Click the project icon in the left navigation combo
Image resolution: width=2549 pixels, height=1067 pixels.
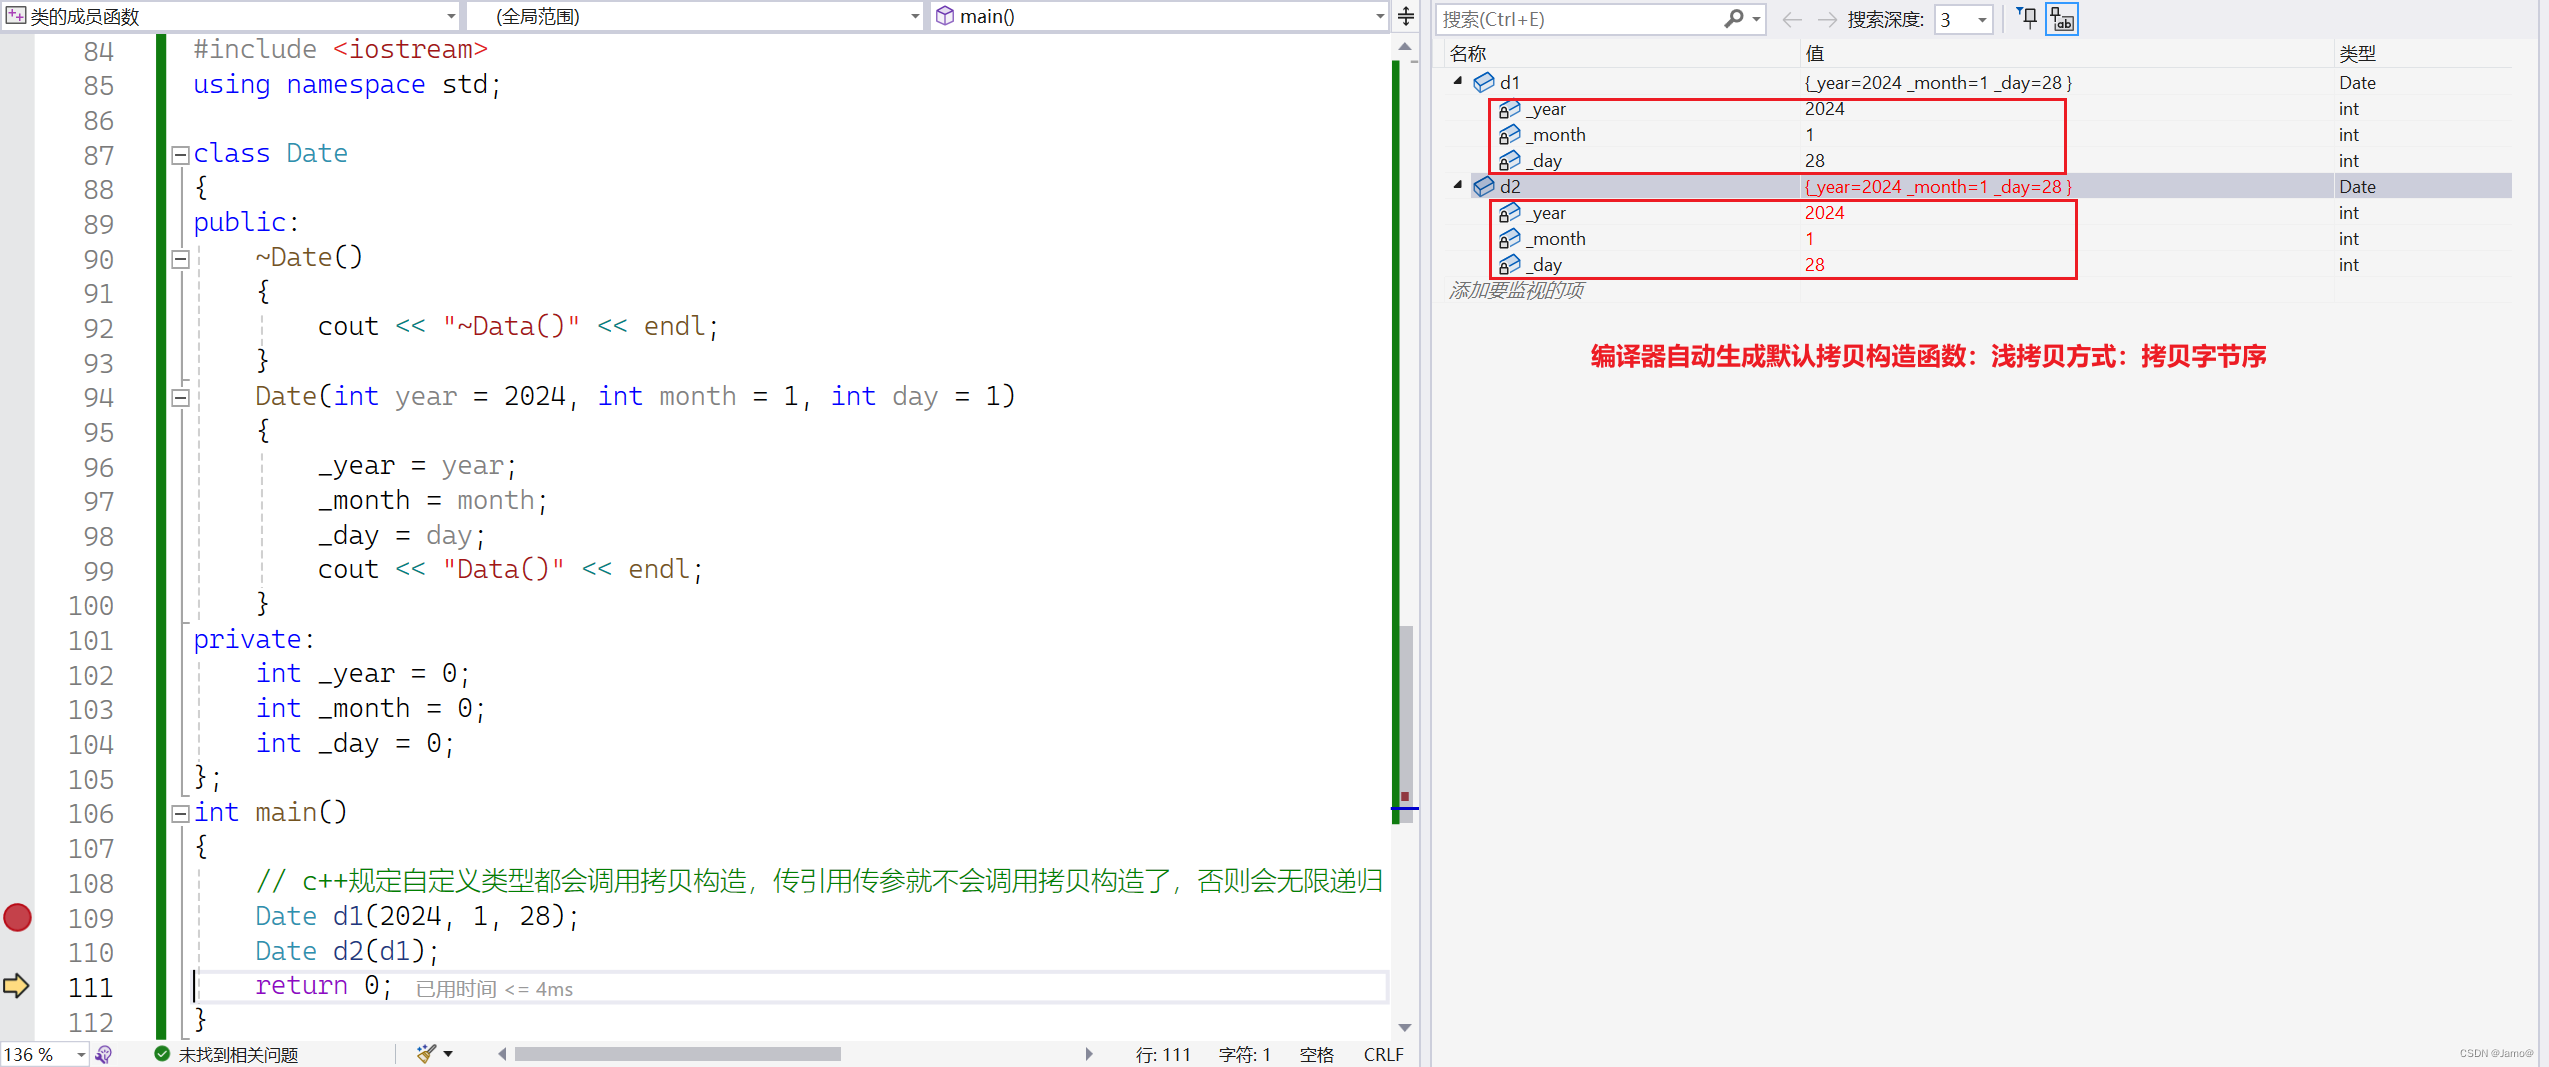tap(15, 16)
